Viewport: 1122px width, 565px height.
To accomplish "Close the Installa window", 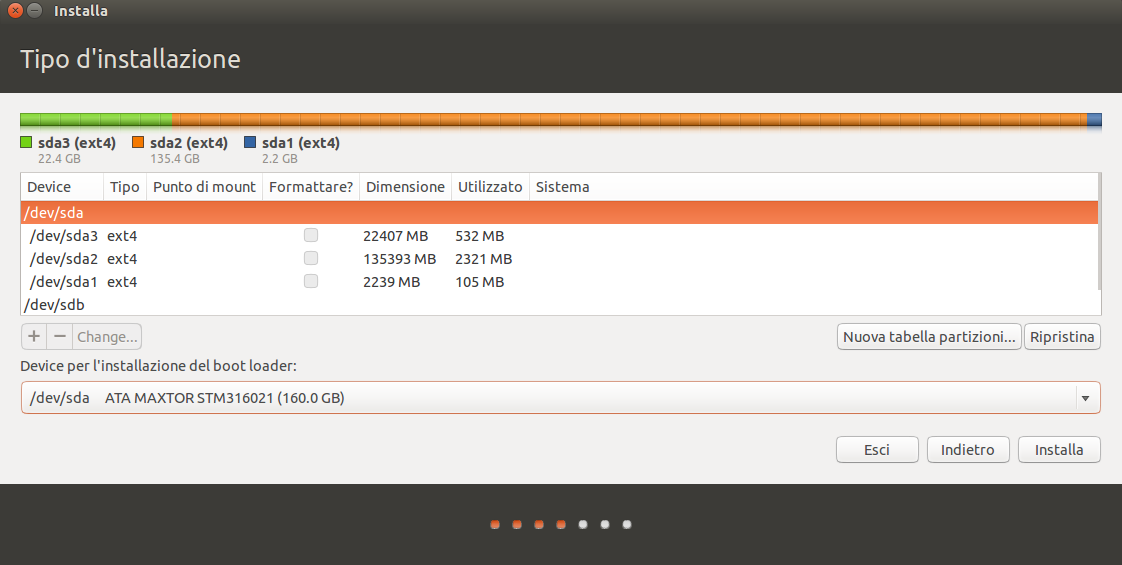I will coord(15,11).
